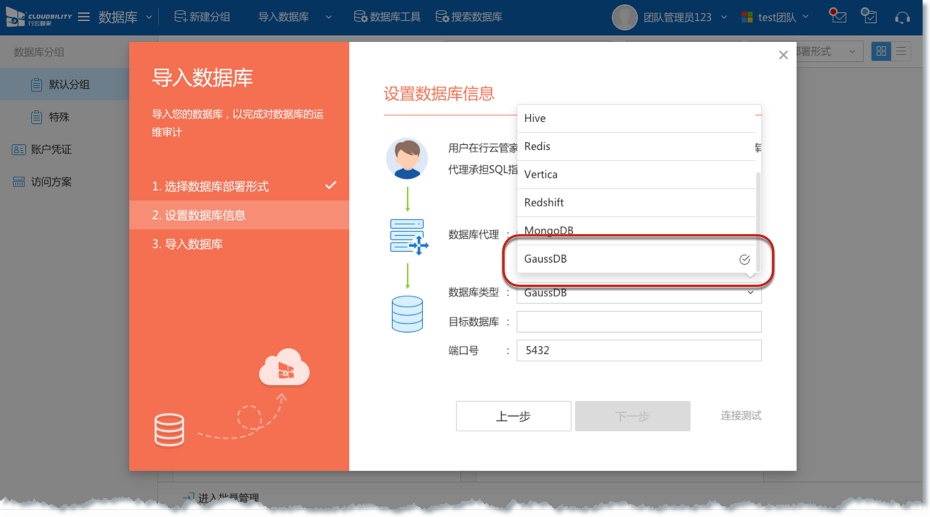Switch to list view layout icon
This screenshot has height=517, width=930.
[x=901, y=52]
